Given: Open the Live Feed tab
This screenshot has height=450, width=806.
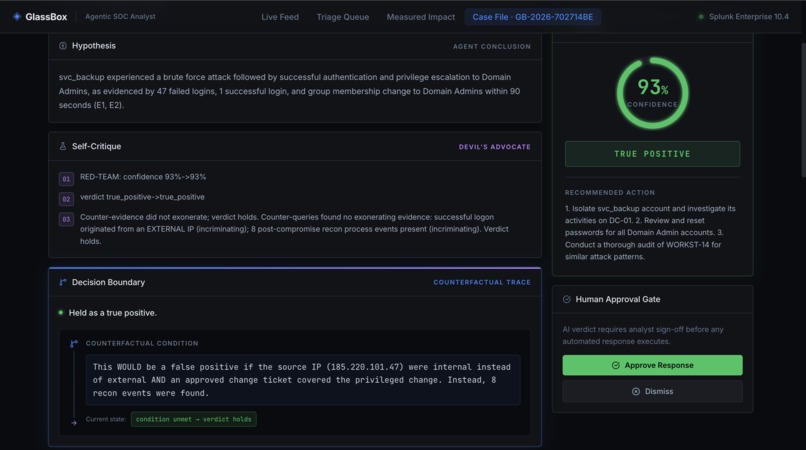Looking at the screenshot, I should pyautogui.click(x=280, y=17).
